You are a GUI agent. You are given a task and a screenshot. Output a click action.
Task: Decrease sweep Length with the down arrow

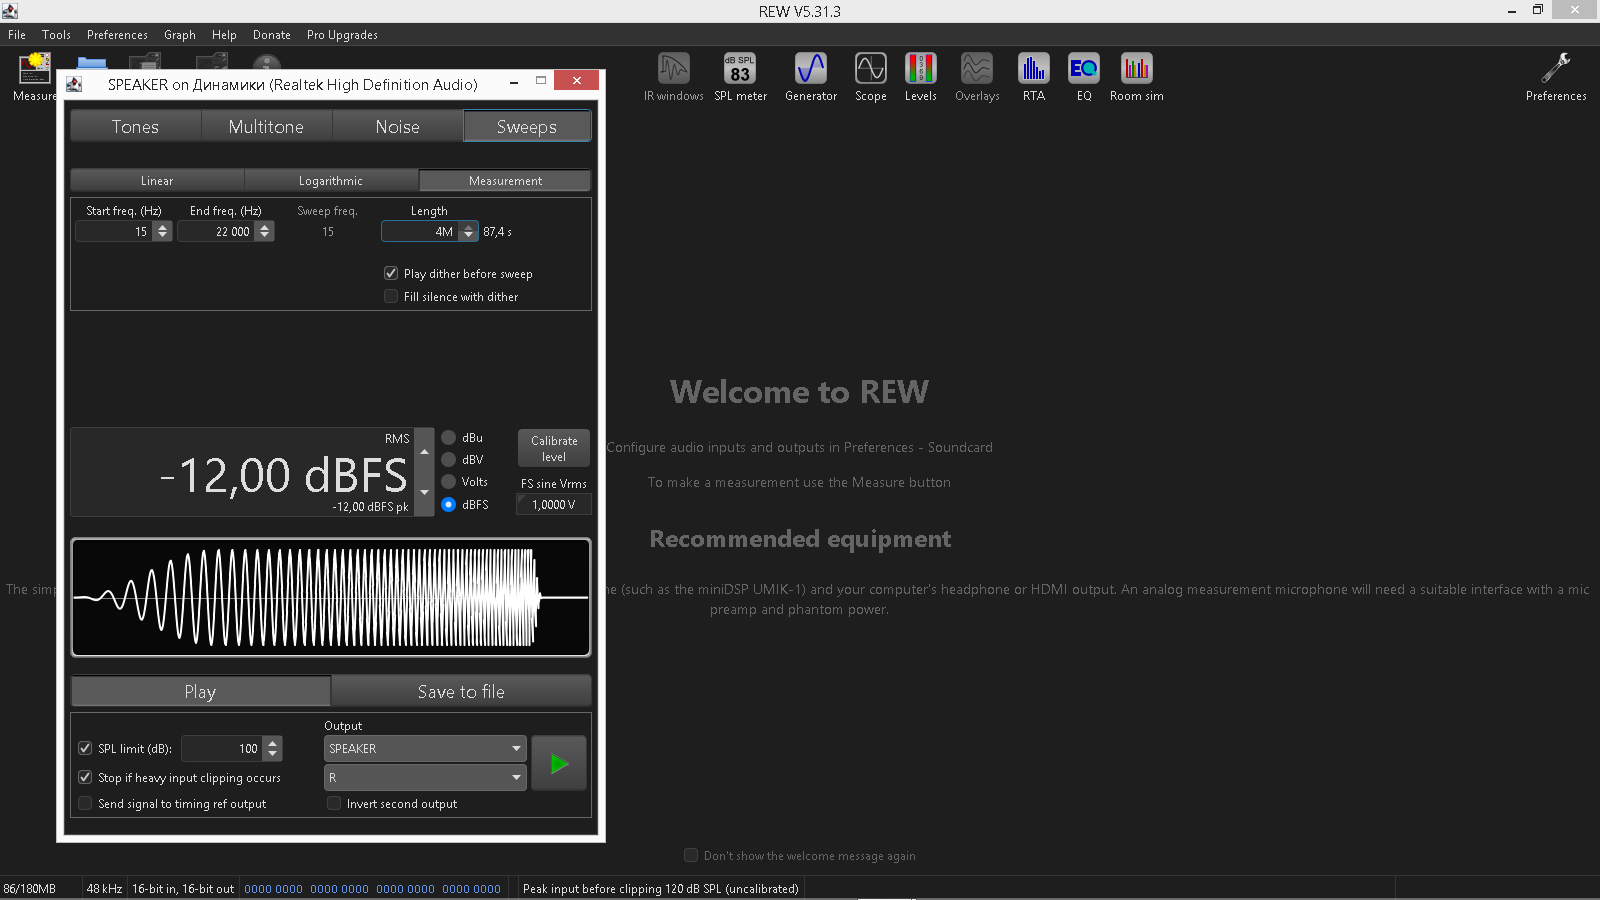(x=468, y=236)
